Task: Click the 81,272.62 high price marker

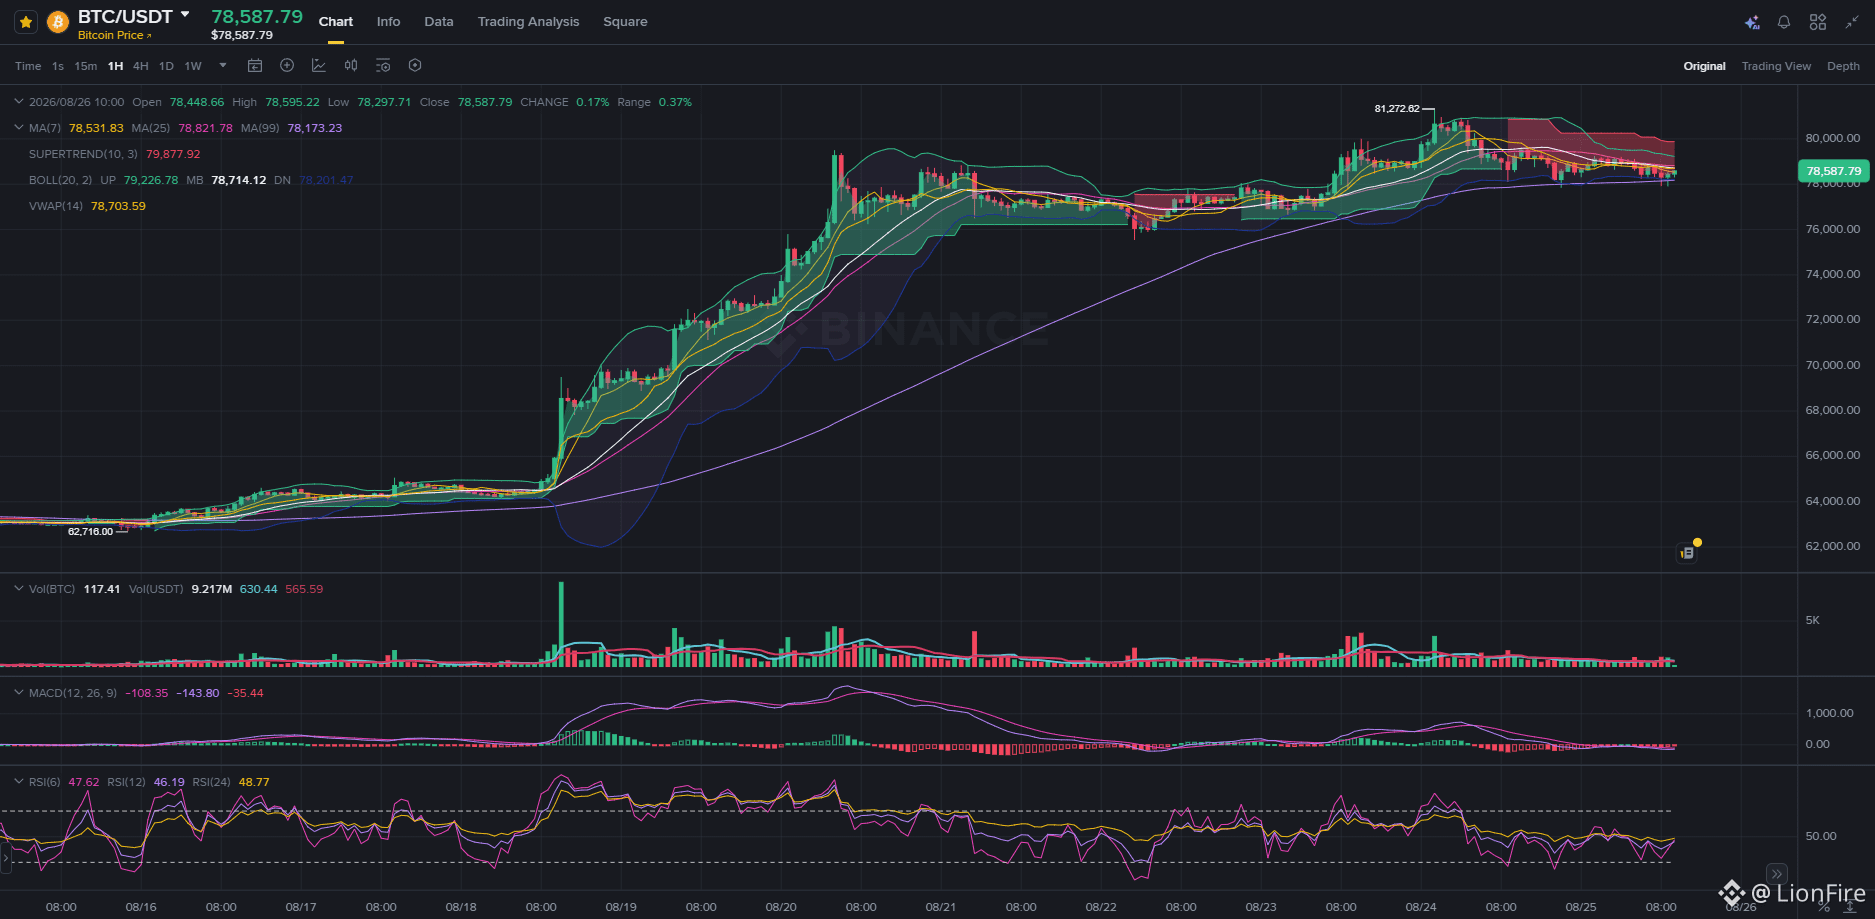Action: pyautogui.click(x=1397, y=109)
